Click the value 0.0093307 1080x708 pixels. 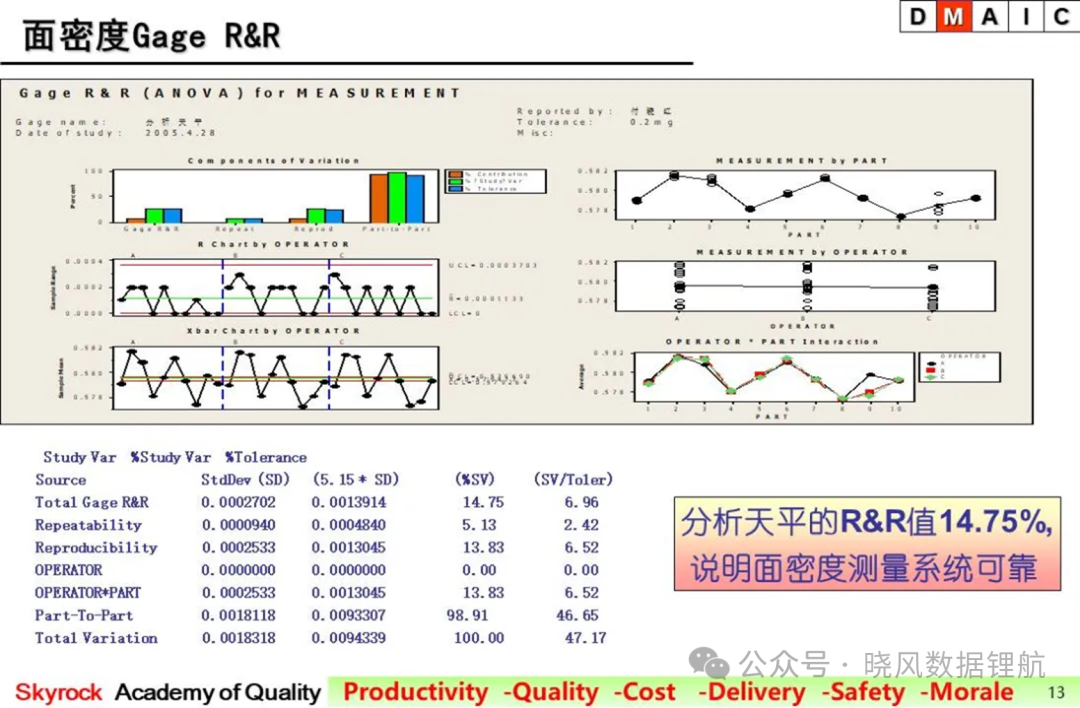click(349, 616)
